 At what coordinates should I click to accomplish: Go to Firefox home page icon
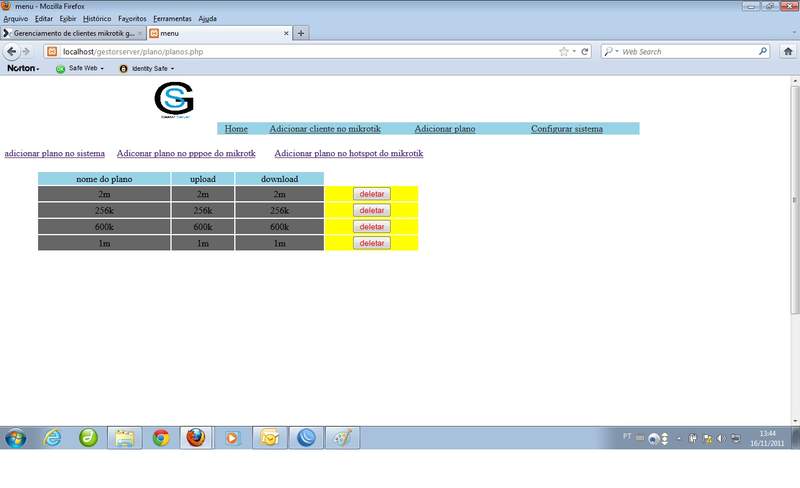(x=788, y=52)
